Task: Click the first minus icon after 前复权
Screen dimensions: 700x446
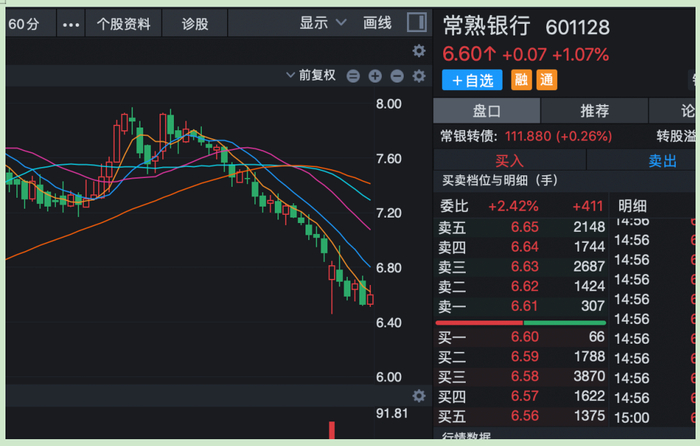Action: [x=354, y=76]
